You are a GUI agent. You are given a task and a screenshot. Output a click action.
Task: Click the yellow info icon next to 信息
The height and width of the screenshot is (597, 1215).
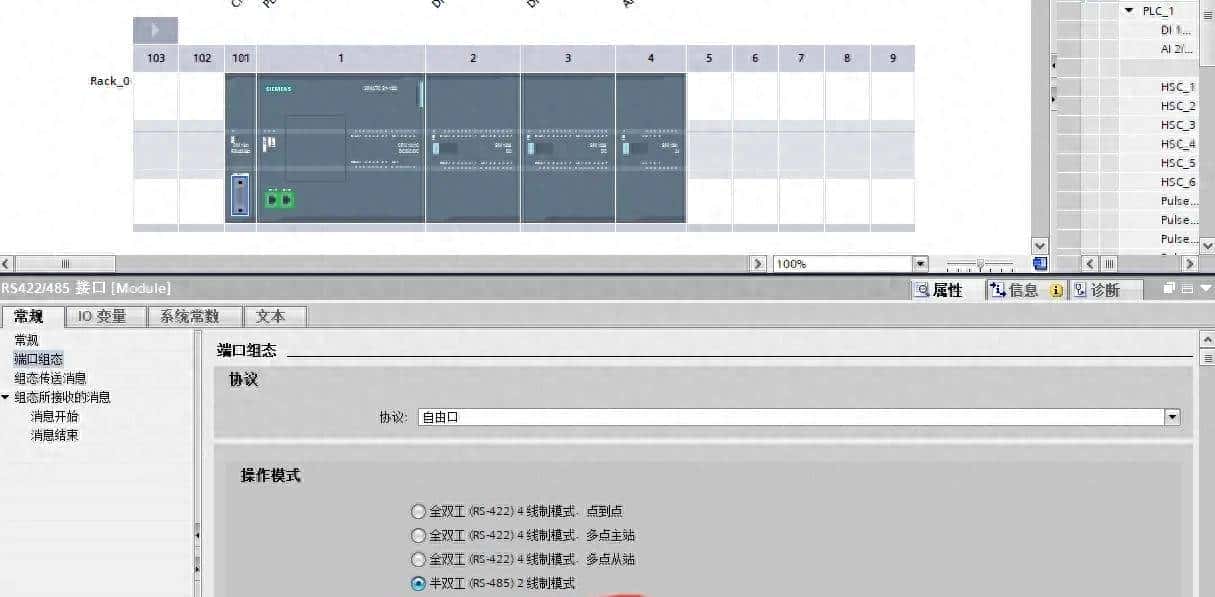pyautogui.click(x=1056, y=291)
